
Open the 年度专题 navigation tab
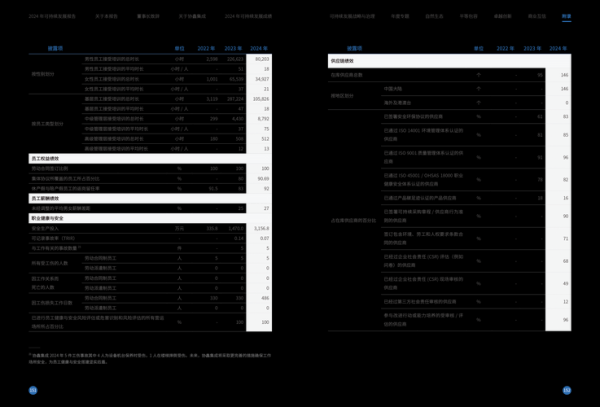(398, 17)
